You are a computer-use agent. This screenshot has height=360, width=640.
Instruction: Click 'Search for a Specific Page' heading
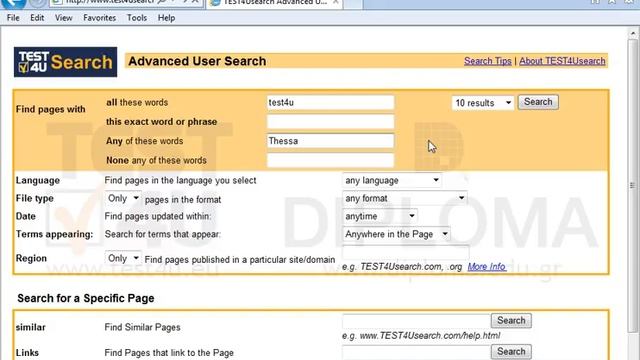[86, 298]
